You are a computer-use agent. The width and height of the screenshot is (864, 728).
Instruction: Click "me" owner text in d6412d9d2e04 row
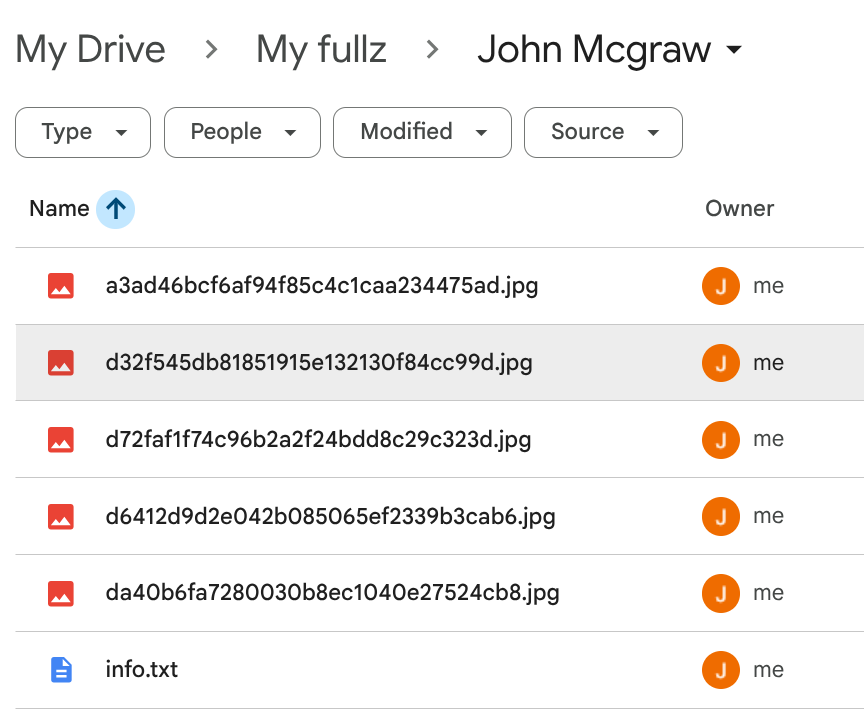click(x=768, y=516)
